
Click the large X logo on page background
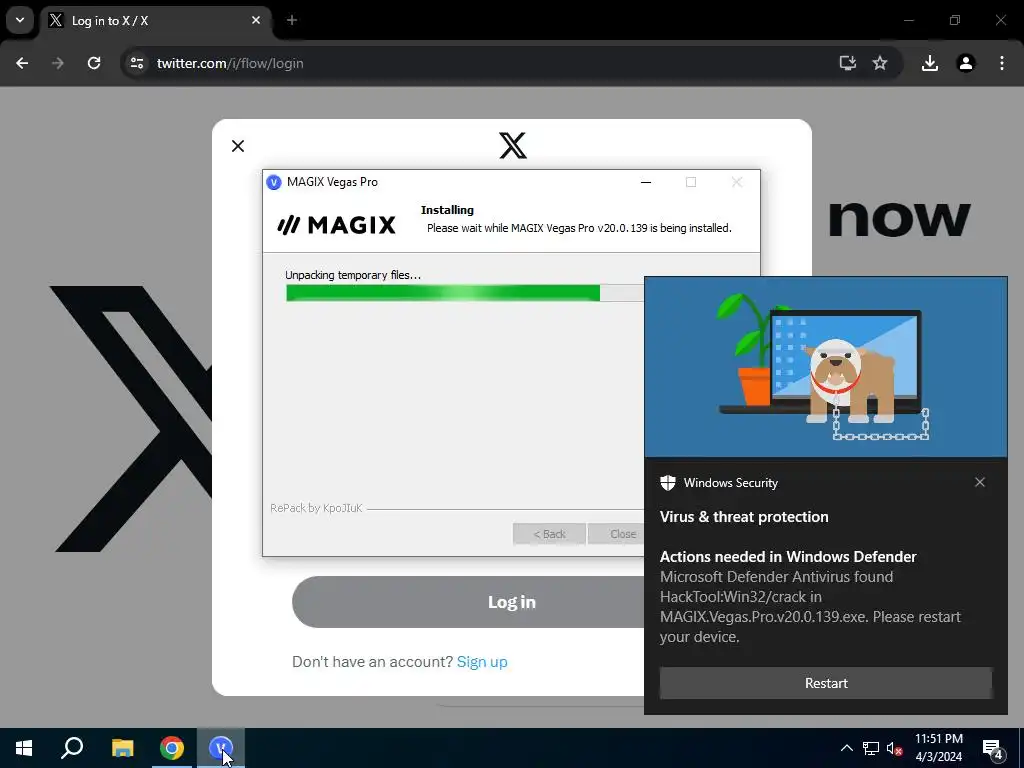click(x=132, y=419)
